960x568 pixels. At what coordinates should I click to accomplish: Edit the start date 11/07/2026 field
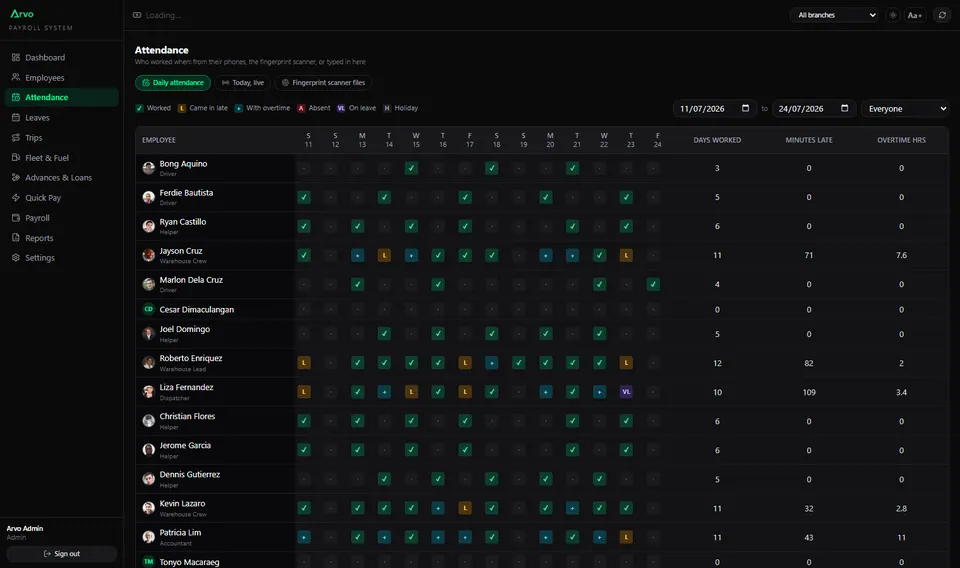[714, 108]
